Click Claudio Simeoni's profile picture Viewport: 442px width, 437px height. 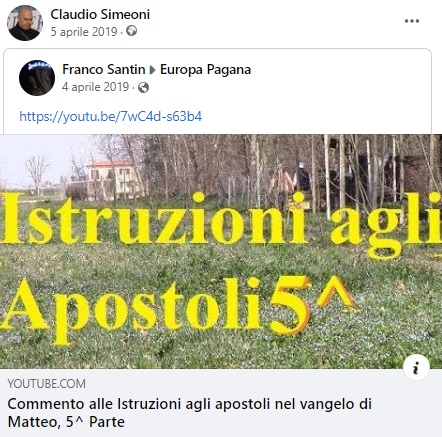point(25,23)
